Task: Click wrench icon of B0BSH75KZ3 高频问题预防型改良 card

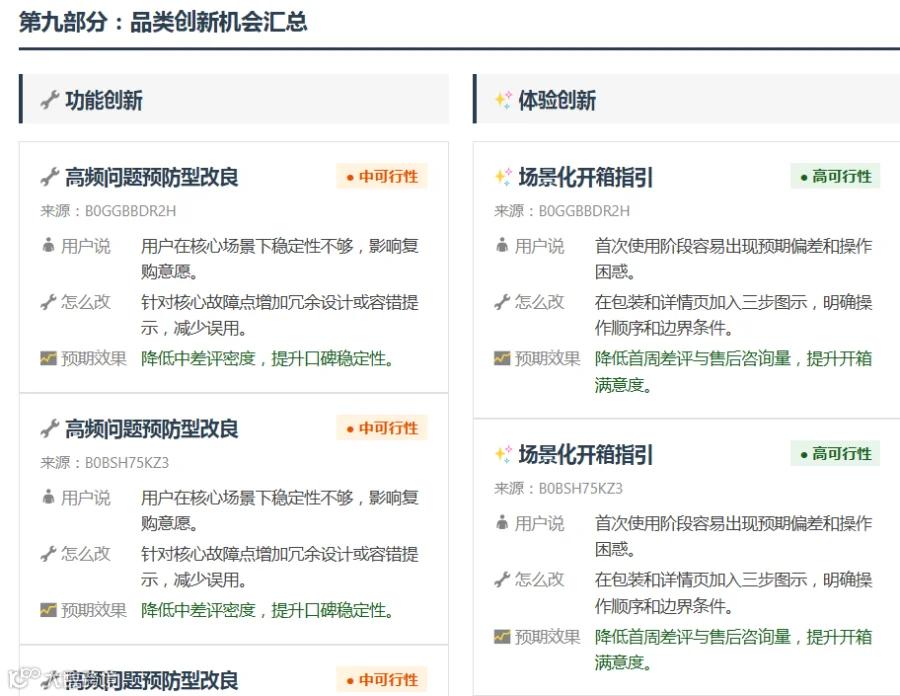Action: pos(49,429)
